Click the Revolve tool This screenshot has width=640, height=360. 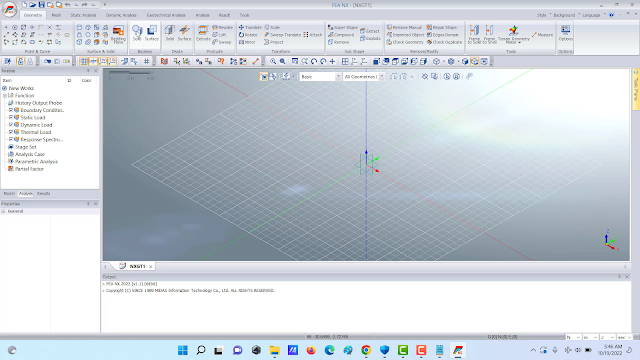[x=222, y=27]
